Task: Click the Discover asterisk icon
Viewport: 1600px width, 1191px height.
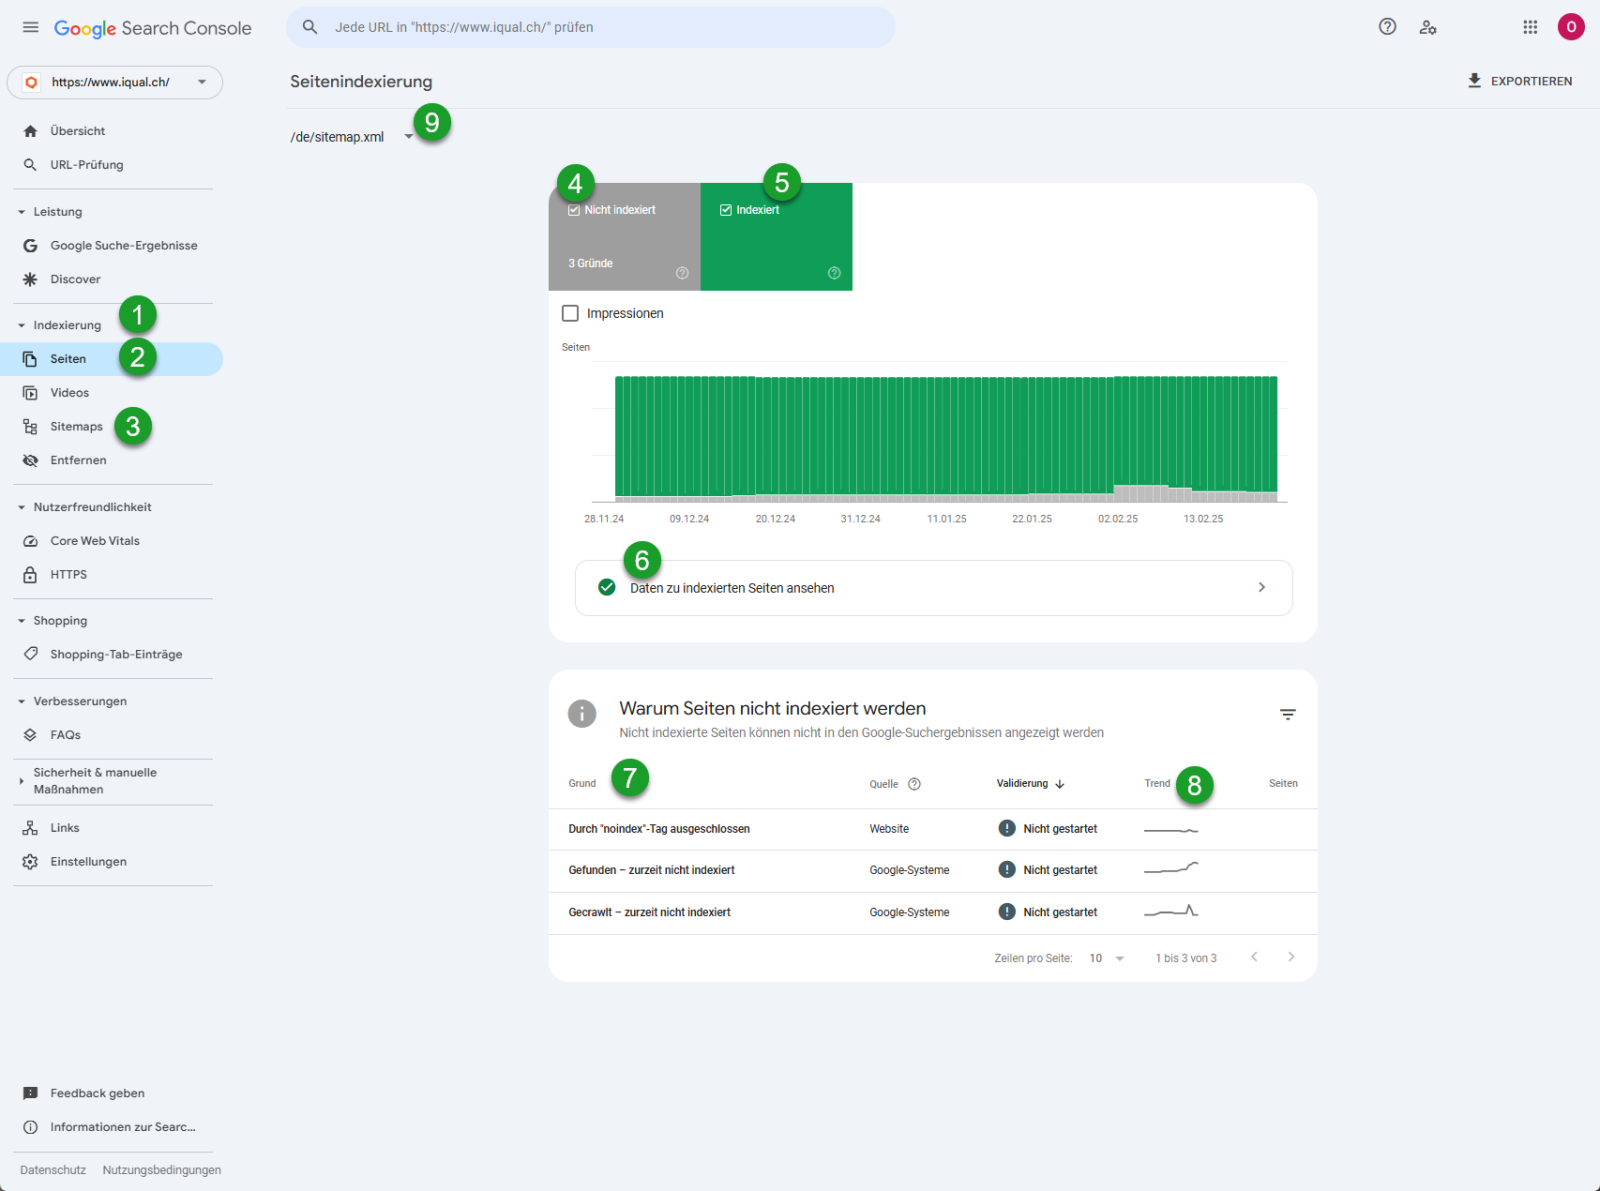Action: (x=30, y=280)
